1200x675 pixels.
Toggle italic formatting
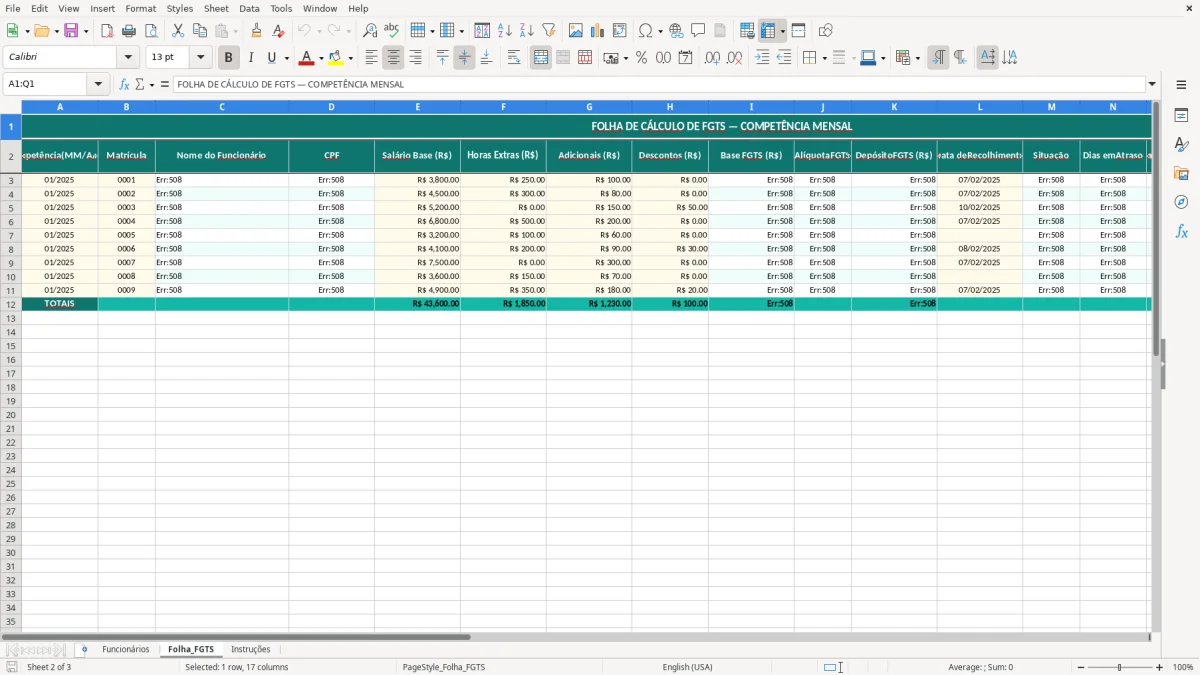click(250, 57)
